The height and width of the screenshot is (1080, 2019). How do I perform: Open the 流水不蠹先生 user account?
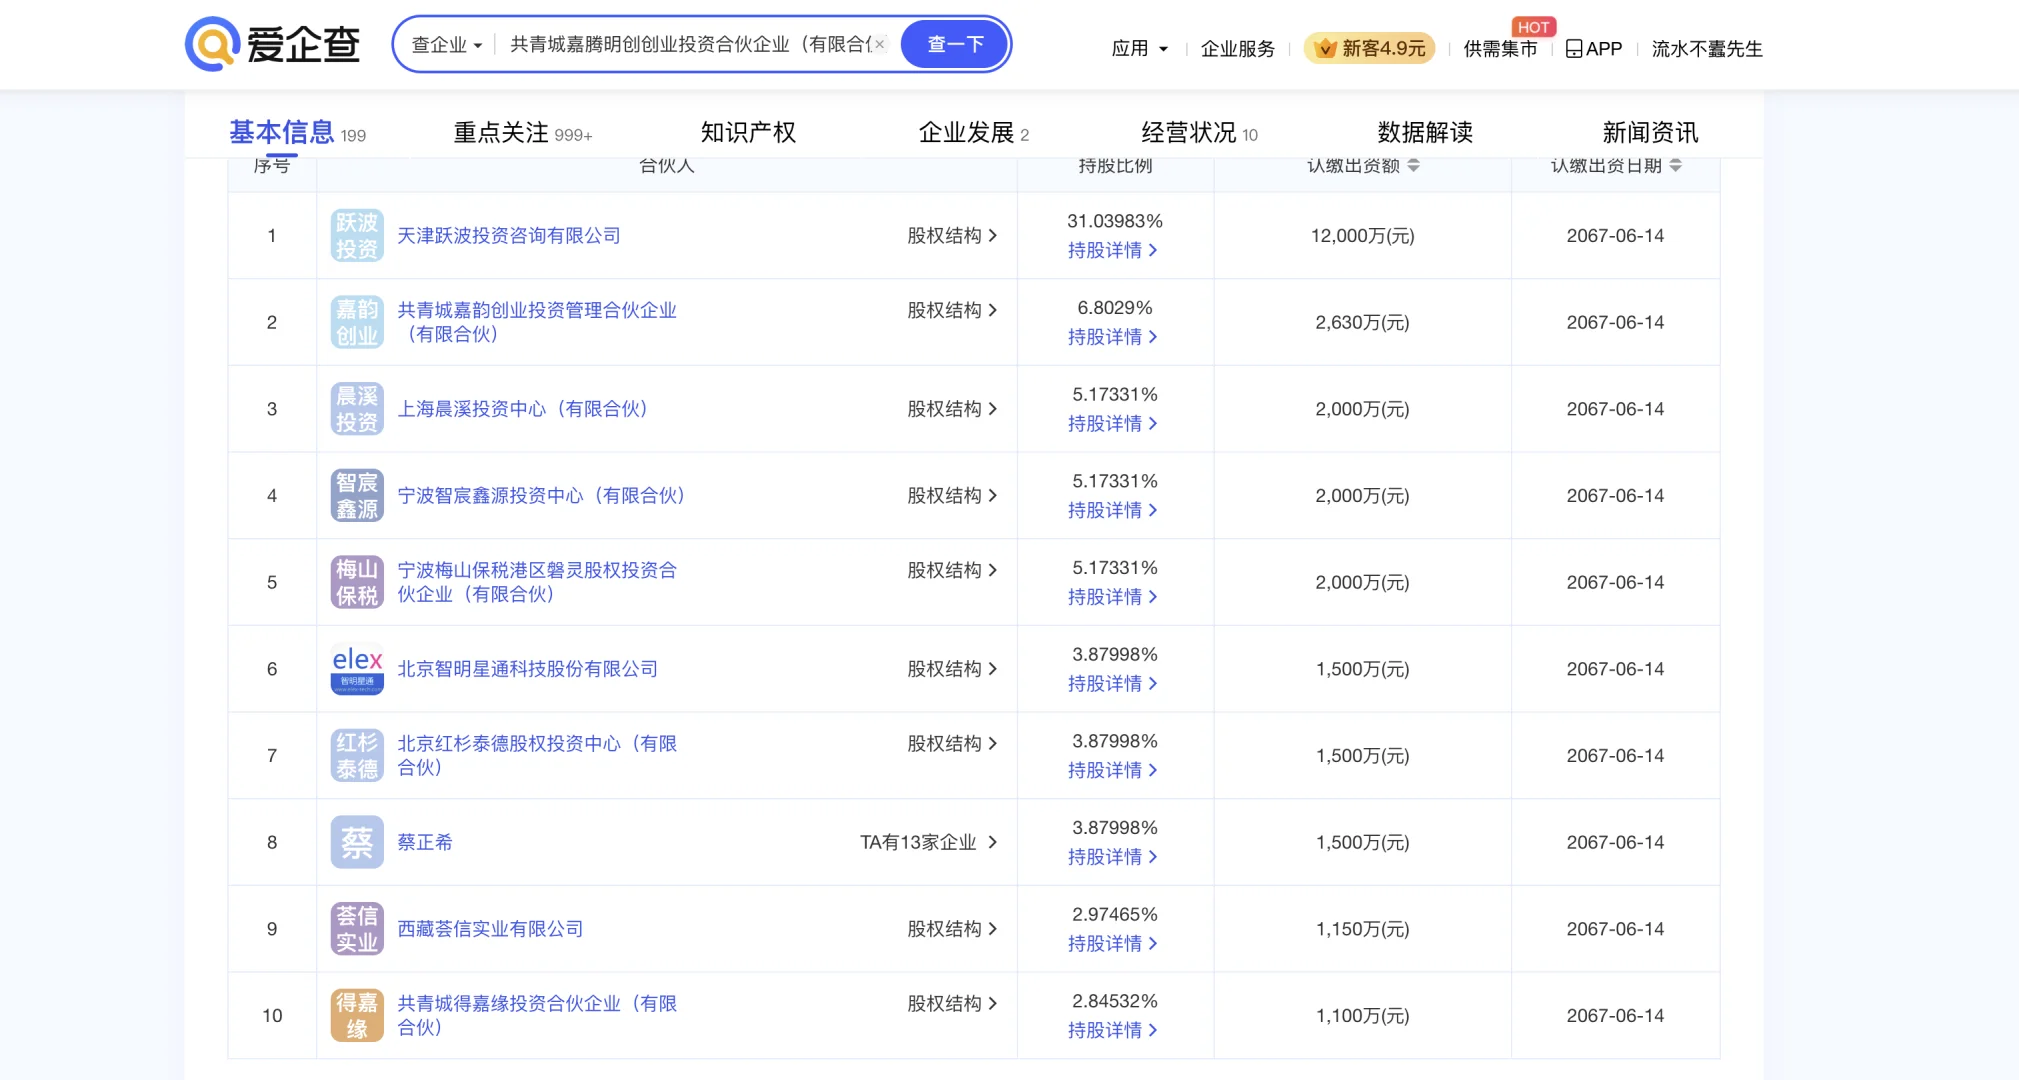click(x=1707, y=48)
